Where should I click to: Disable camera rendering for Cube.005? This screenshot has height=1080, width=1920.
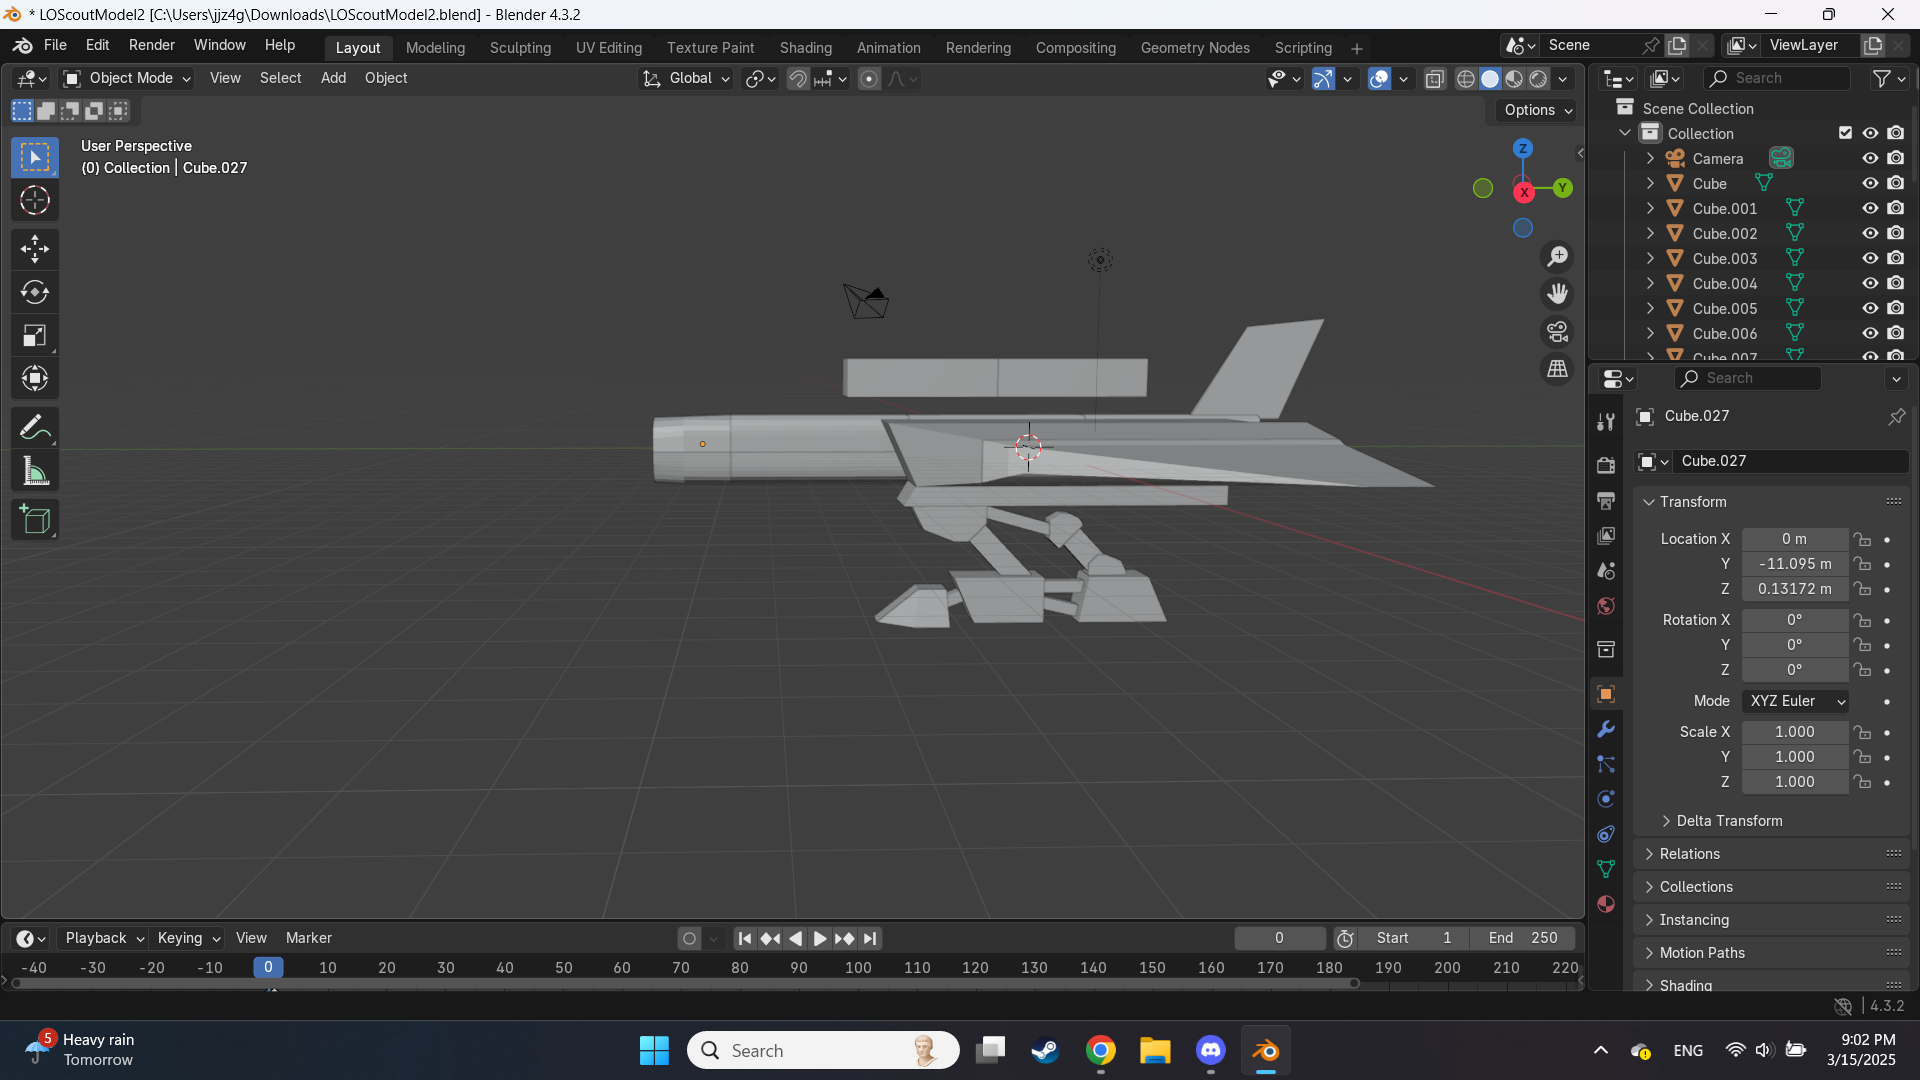(x=1896, y=308)
